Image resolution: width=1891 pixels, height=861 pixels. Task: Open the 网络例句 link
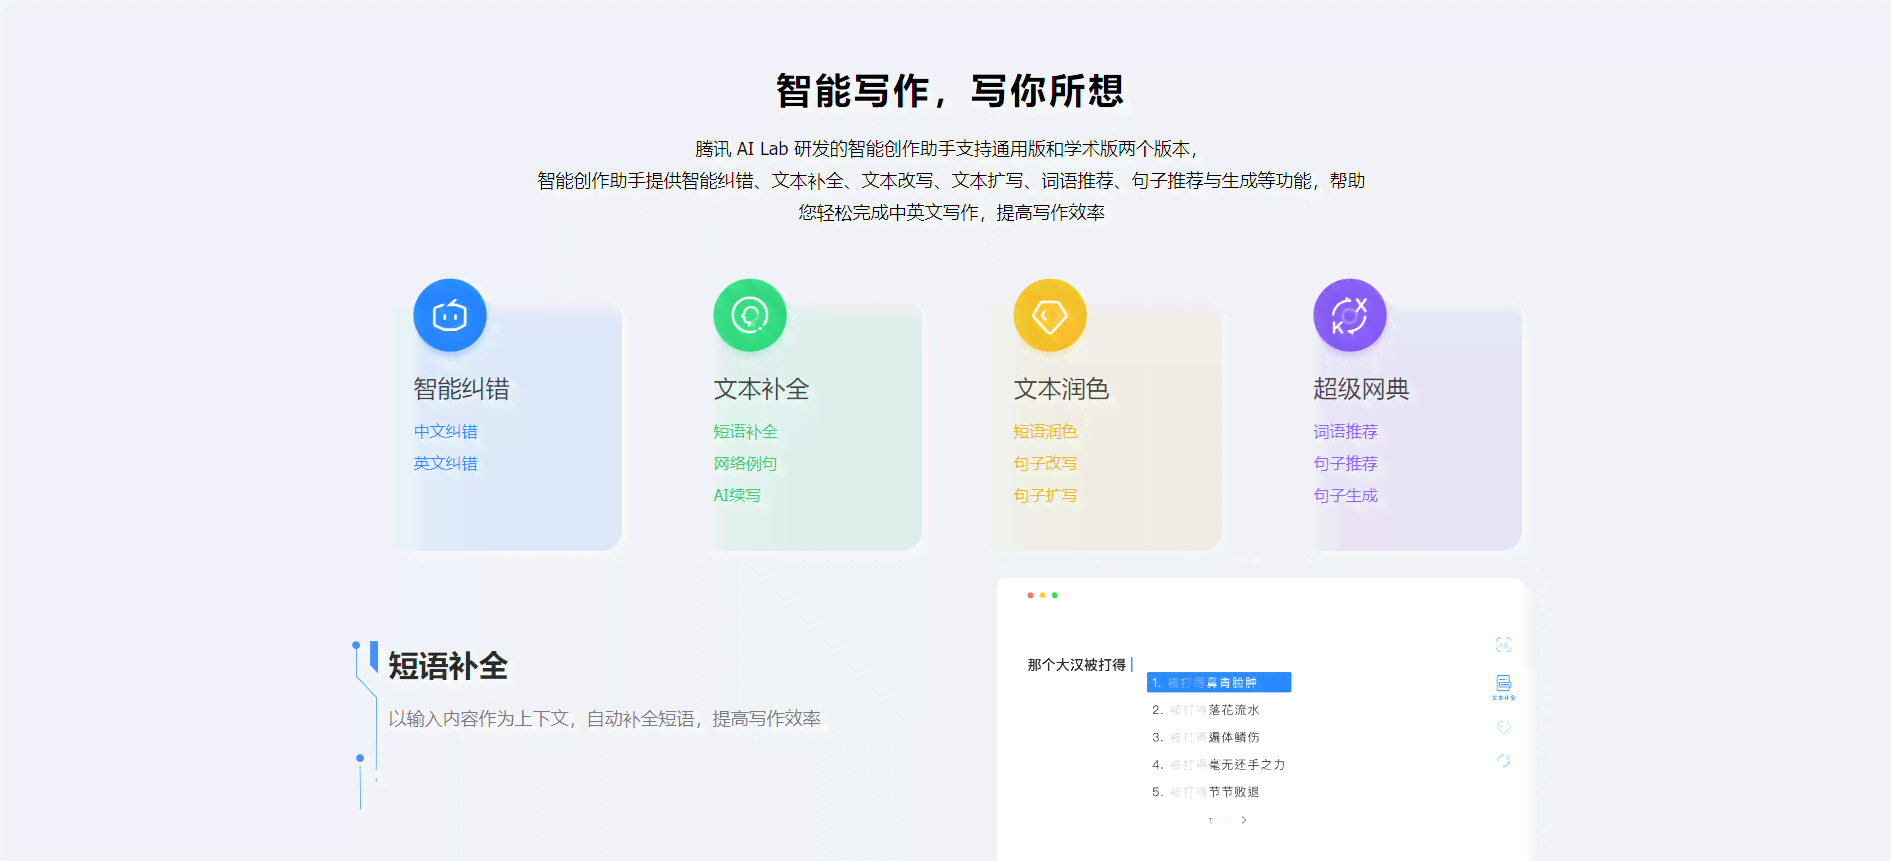(745, 463)
